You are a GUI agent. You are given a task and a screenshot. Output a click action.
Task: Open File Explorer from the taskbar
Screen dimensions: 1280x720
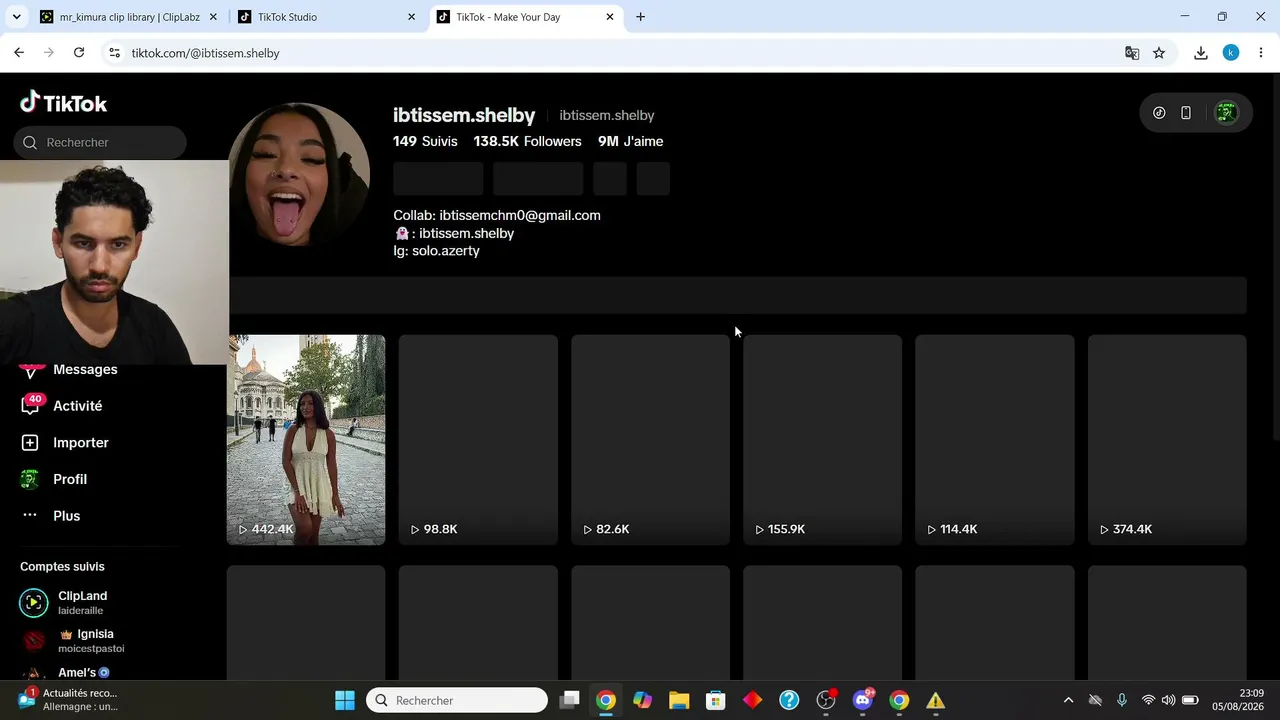tap(679, 700)
